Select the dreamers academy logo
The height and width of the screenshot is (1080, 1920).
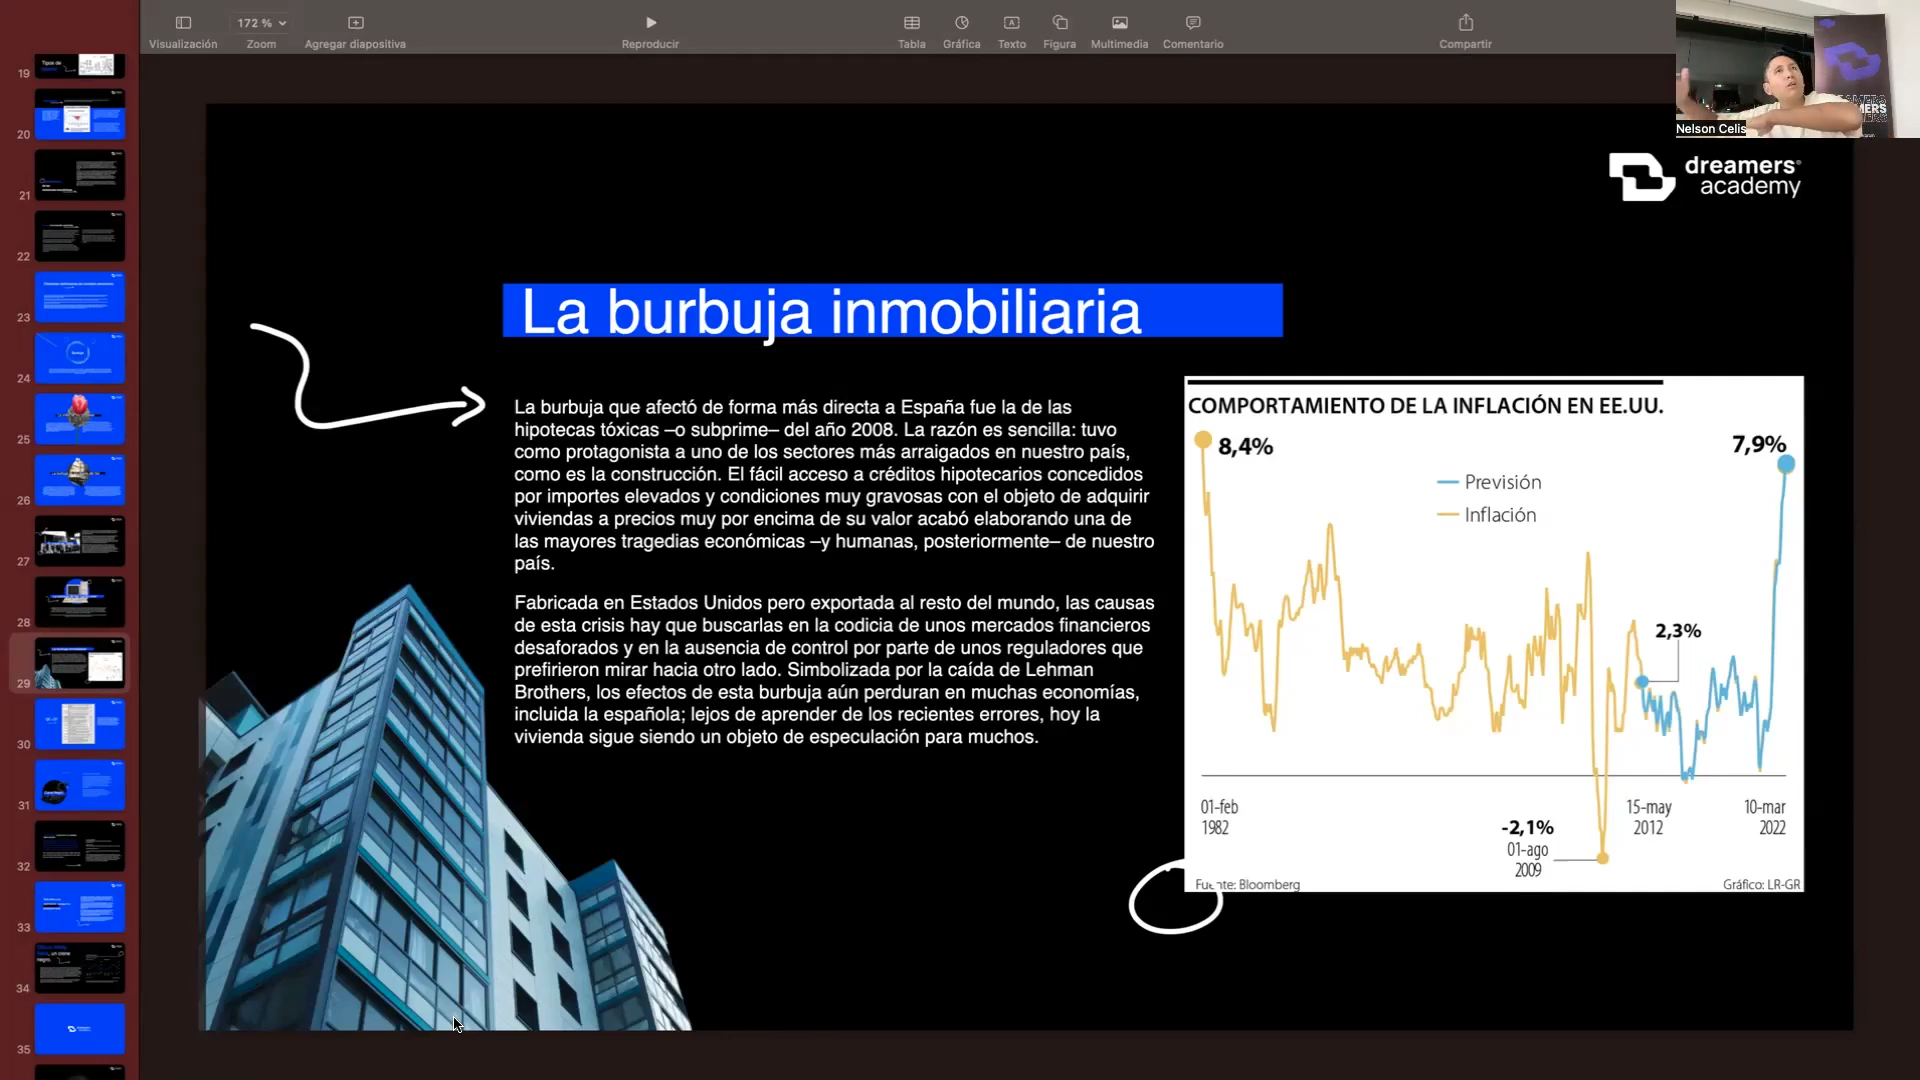coord(1704,177)
